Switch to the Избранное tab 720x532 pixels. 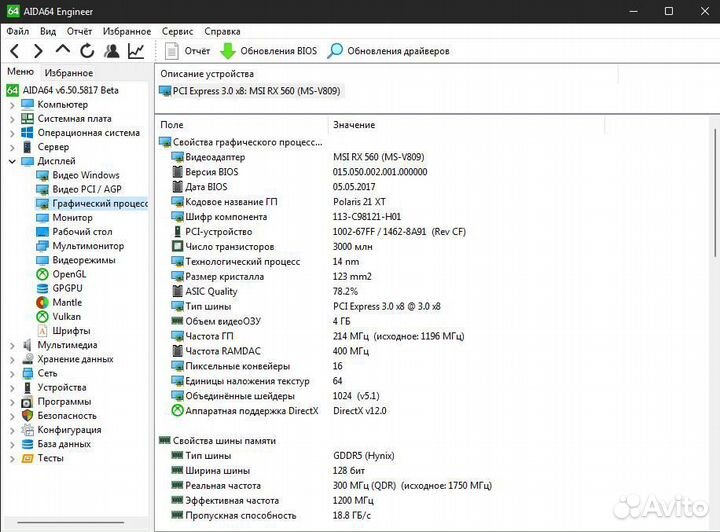point(69,72)
